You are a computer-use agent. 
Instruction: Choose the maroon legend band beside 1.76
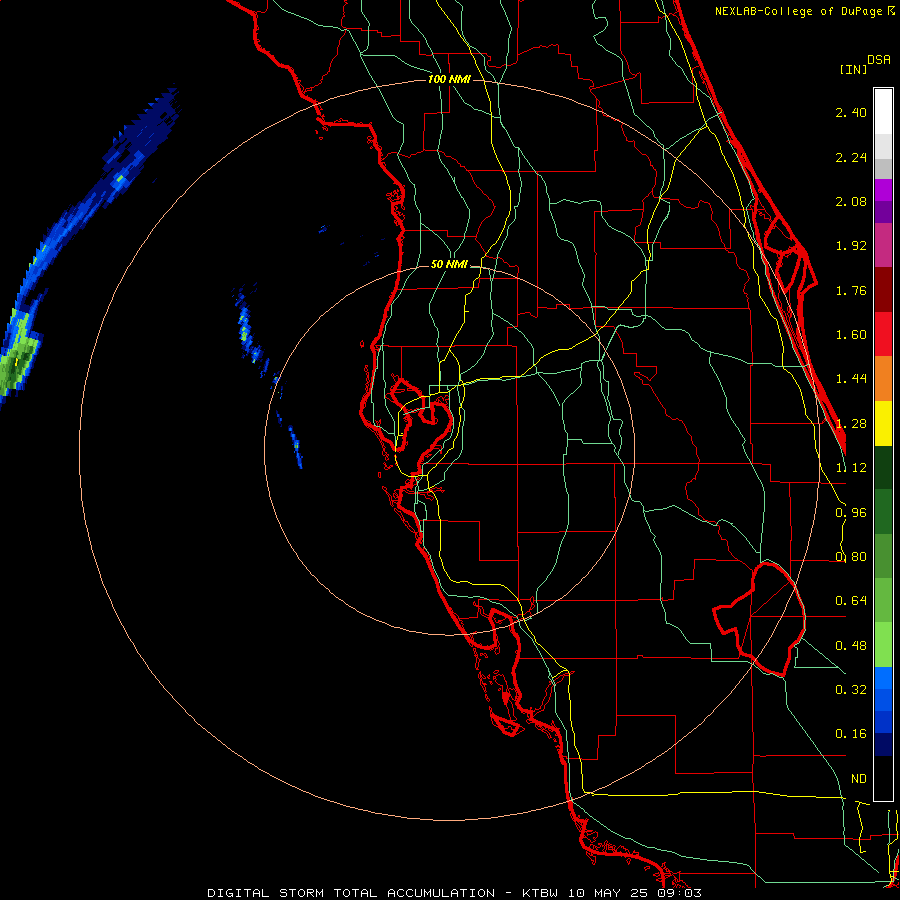click(883, 290)
